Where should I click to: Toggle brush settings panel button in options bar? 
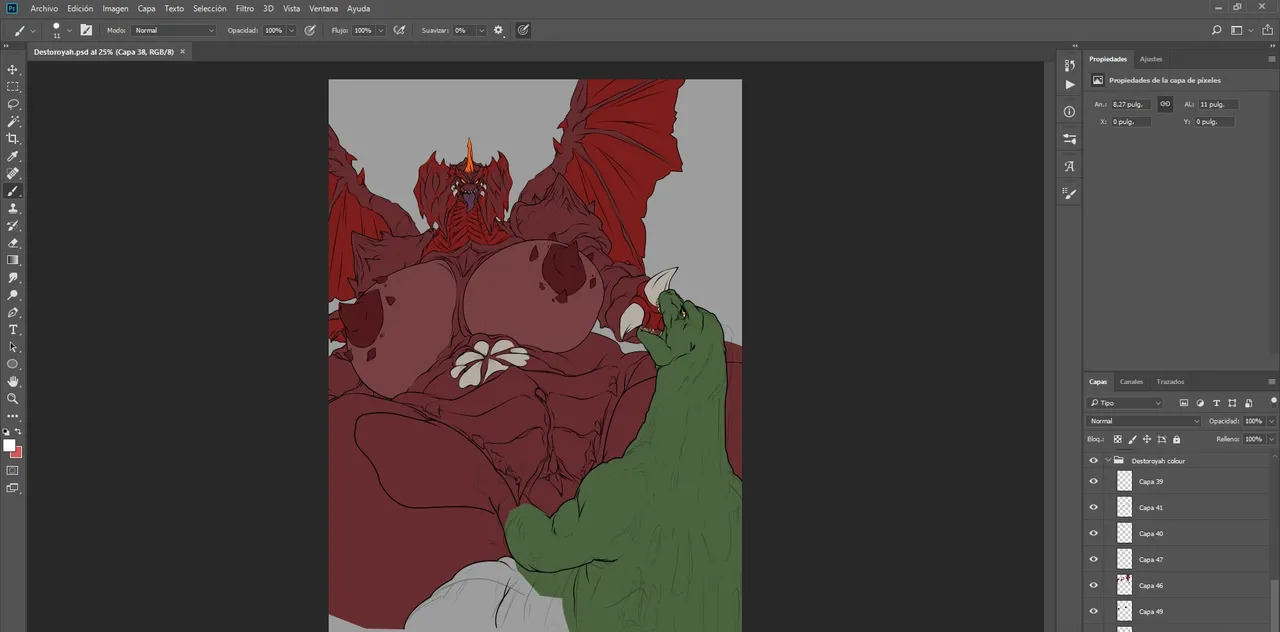86,31
